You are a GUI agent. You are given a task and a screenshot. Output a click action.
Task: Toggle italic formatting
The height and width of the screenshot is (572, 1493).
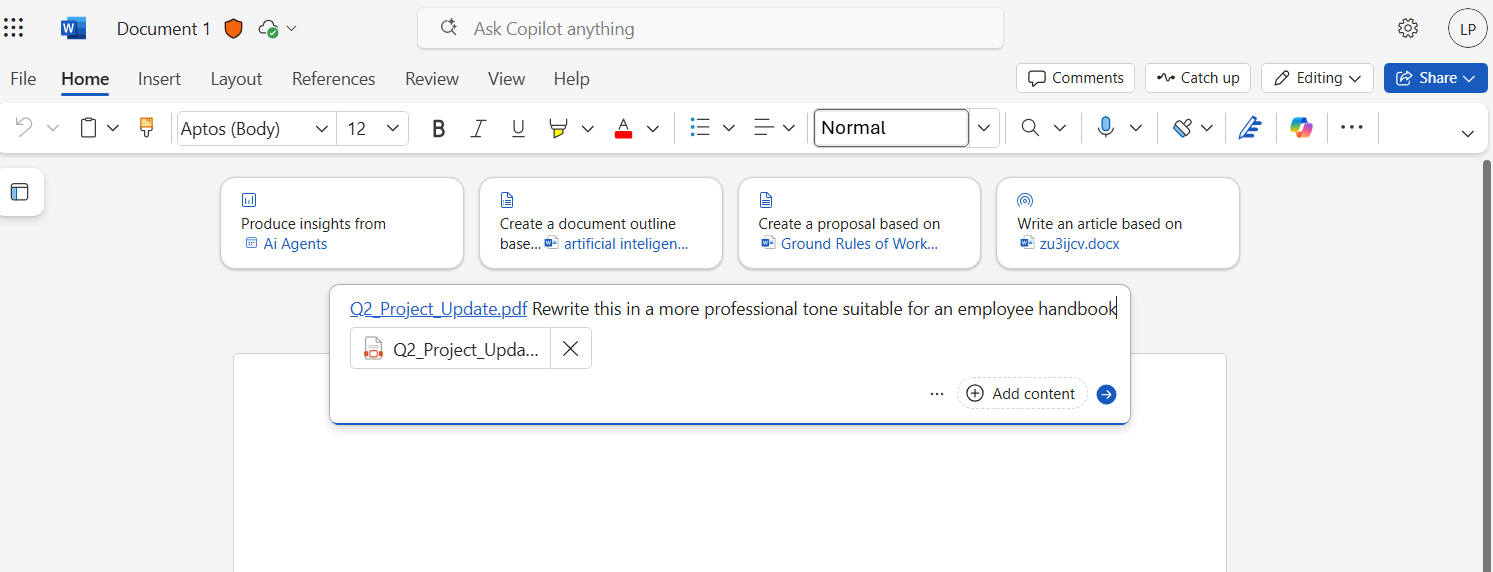click(478, 128)
